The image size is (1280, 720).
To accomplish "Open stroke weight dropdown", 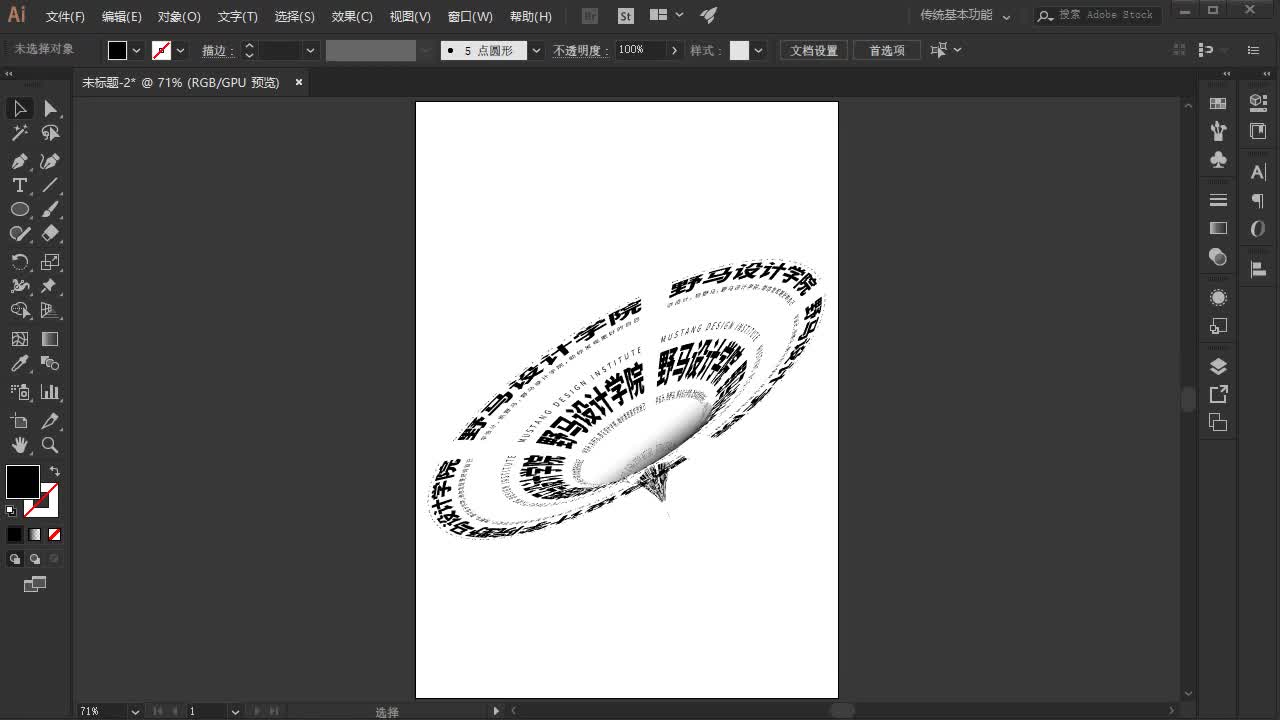I will pos(310,50).
